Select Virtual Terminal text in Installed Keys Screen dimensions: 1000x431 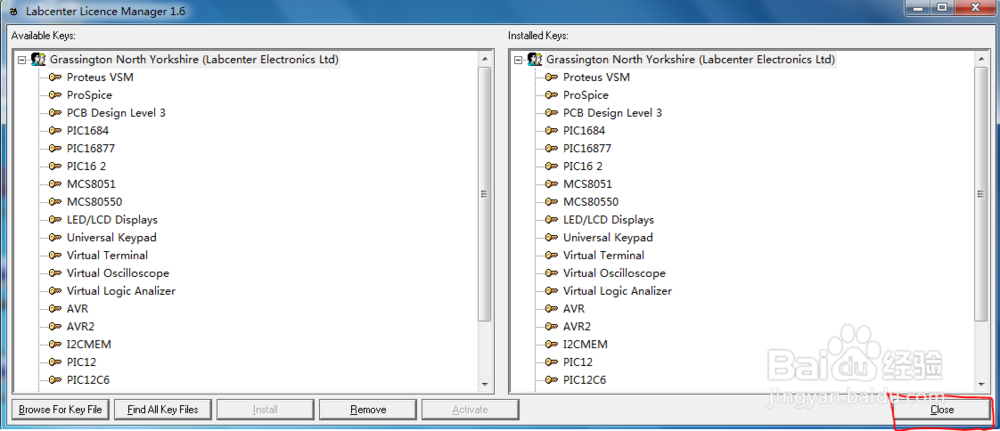603,256
